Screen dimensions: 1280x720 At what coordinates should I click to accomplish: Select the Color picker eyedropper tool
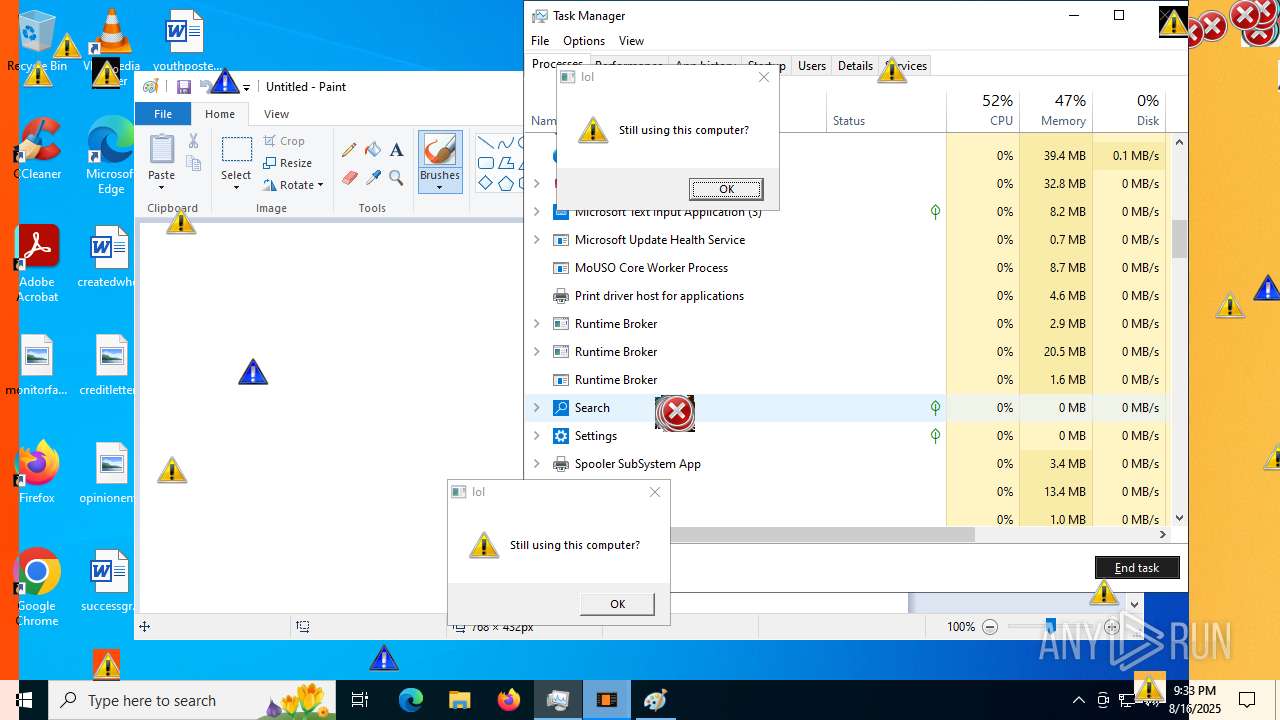(x=373, y=178)
